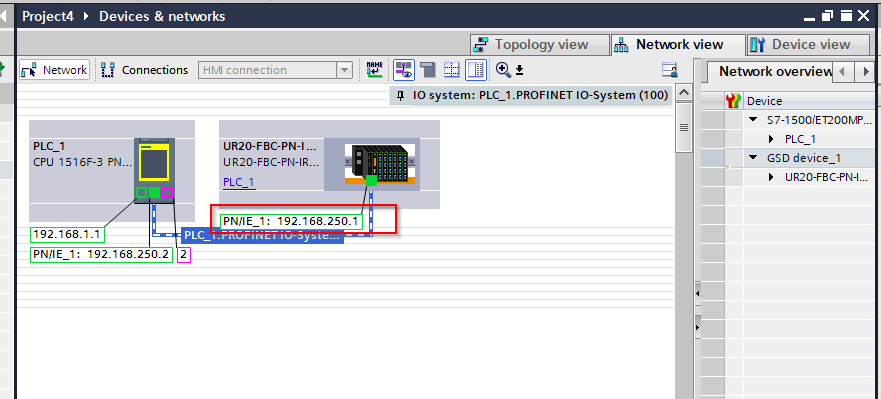Follow the PLC_1 link on UR20 device
Screen dimensions: 881x399
239,182
